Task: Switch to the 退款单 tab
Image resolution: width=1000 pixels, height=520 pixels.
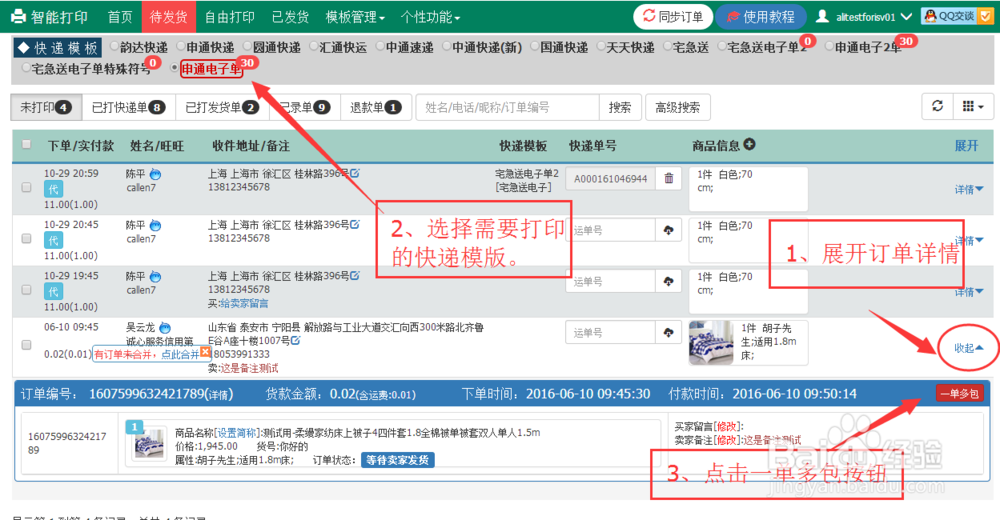Action: (x=376, y=107)
